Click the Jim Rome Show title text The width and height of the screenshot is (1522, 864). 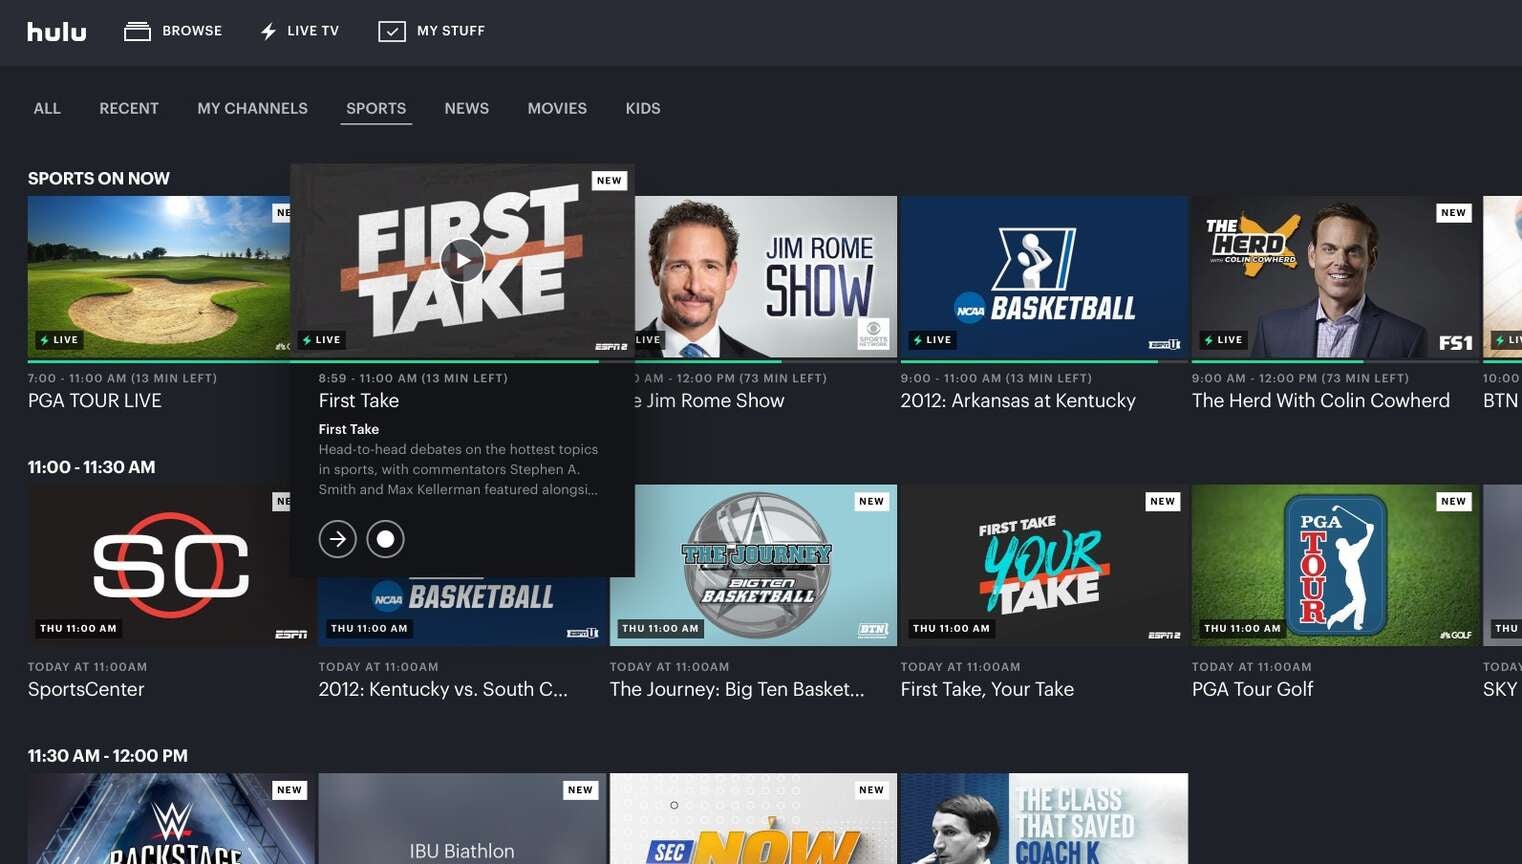[710, 400]
